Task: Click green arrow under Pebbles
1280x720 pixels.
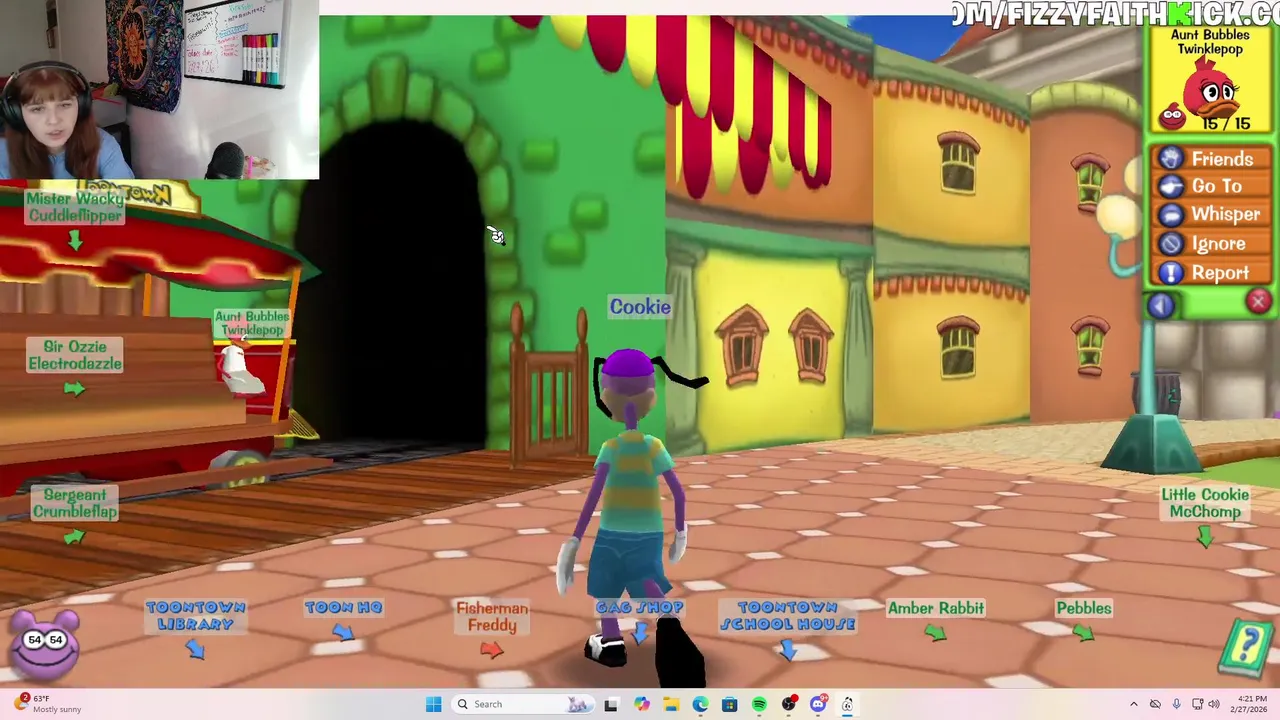Action: pyautogui.click(x=1083, y=633)
